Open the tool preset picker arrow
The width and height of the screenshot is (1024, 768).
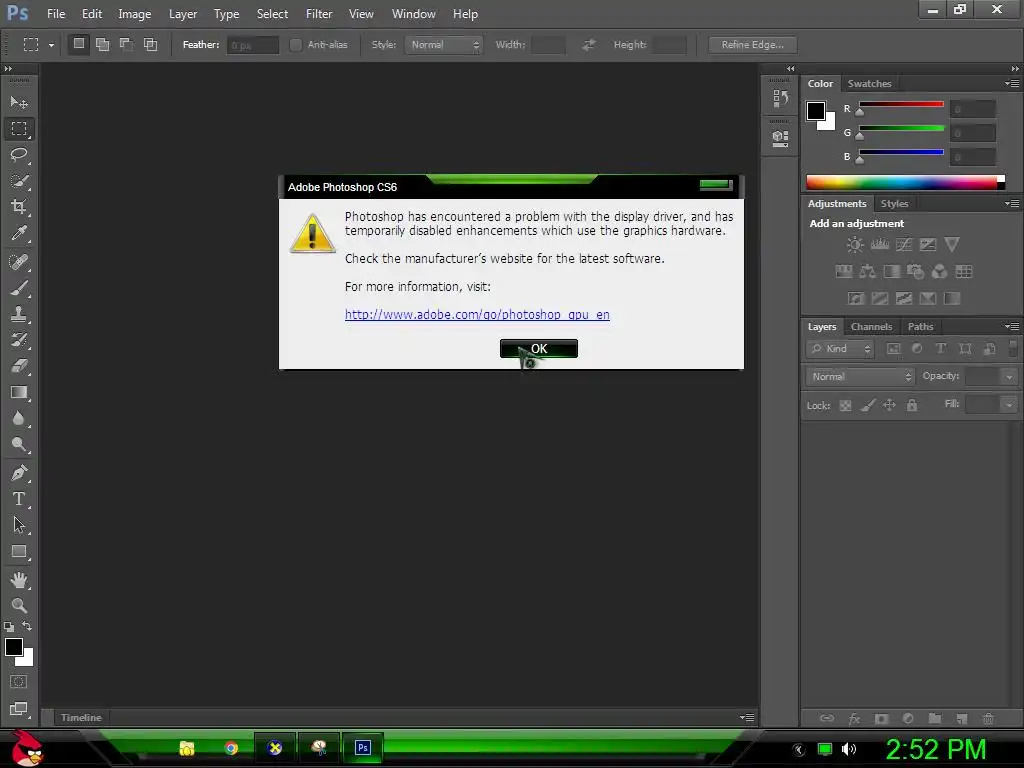[x=51, y=45]
